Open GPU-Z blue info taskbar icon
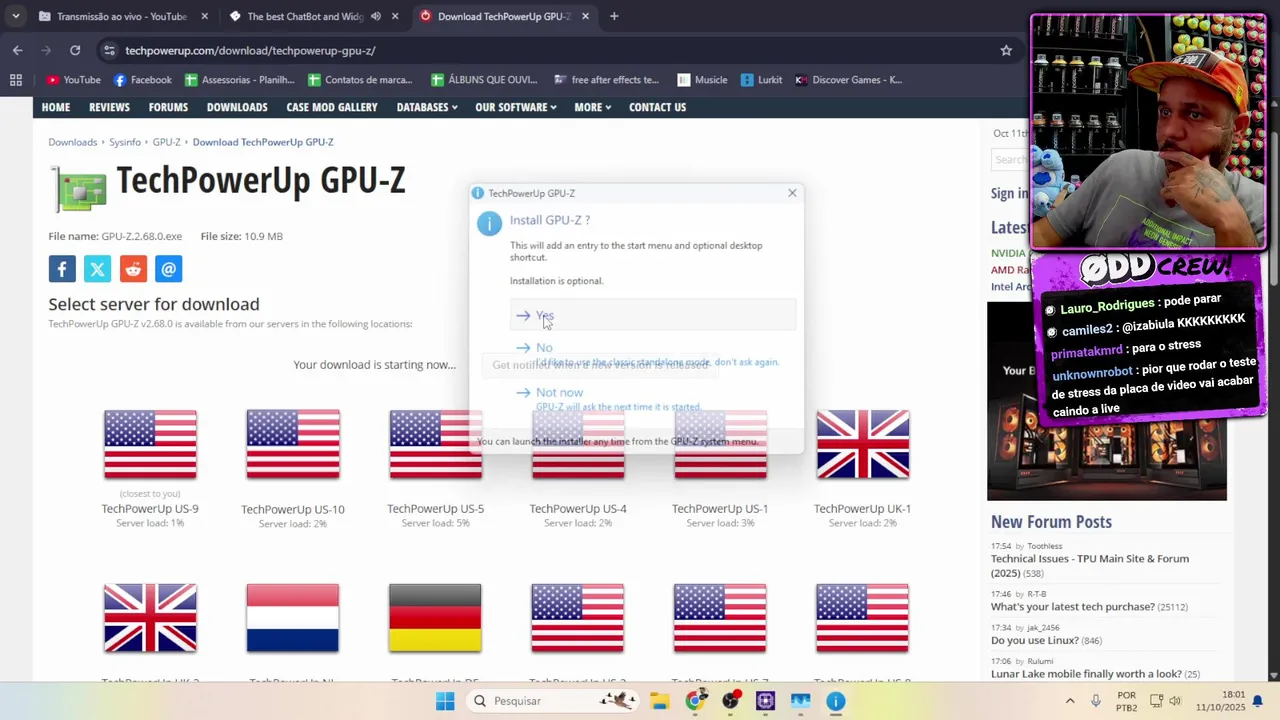The width and height of the screenshot is (1280, 720). pyautogui.click(x=836, y=701)
